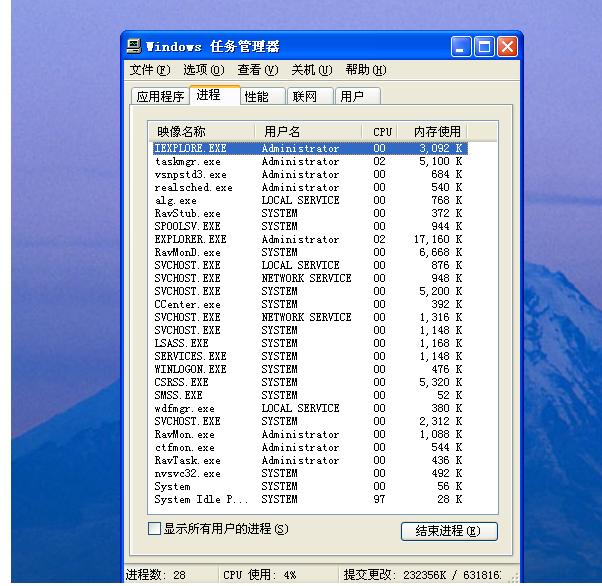The width and height of the screenshot is (602, 586).
Task: Select the RavStub.exe process row
Action: pos(310,213)
